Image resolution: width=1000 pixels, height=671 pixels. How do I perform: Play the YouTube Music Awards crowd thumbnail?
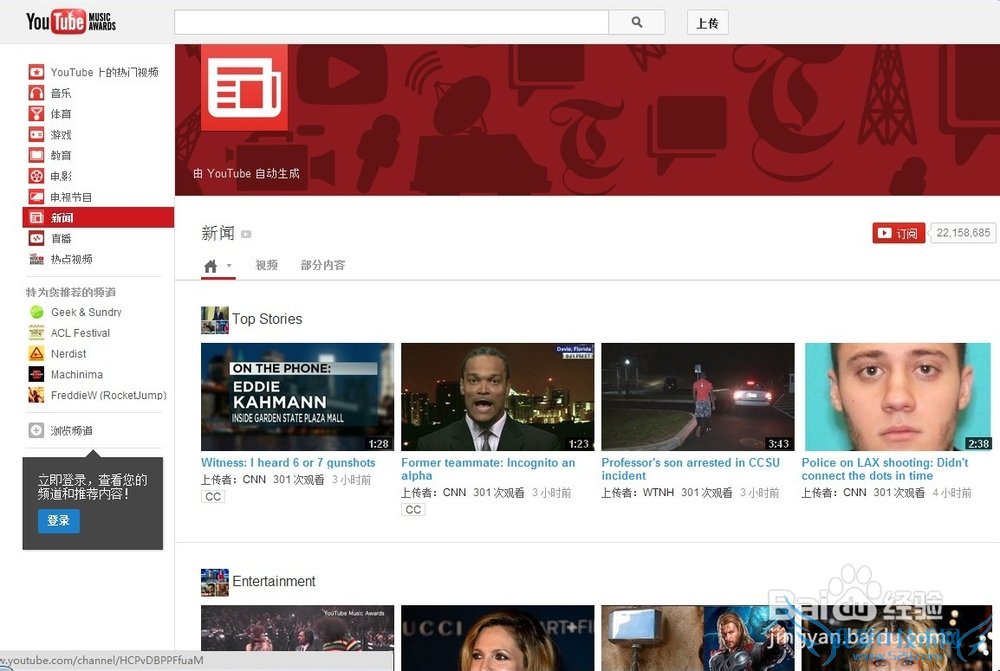tap(297, 638)
